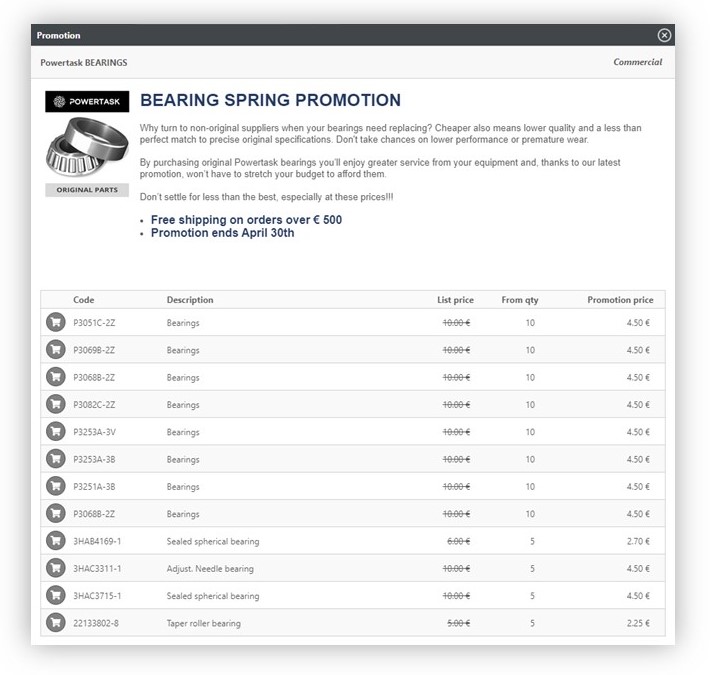Close the Promotion dialog

coord(664,35)
